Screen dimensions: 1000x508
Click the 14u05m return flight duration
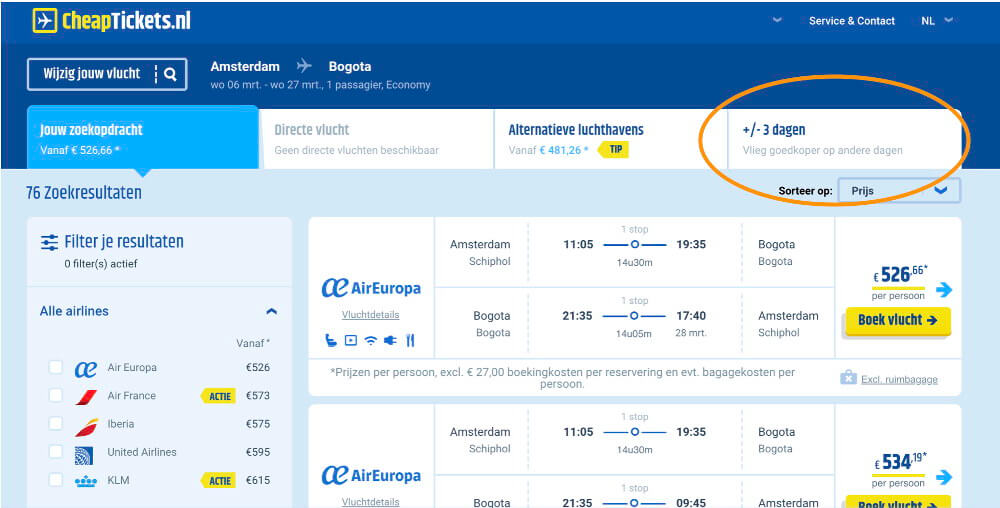click(x=634, y=333)
